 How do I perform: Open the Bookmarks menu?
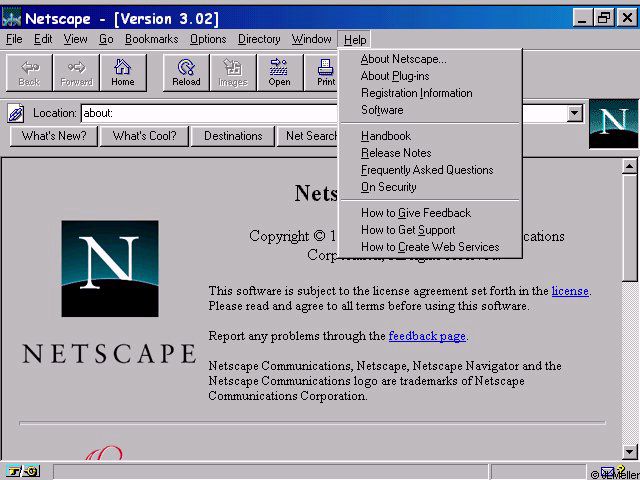[151, 39]
